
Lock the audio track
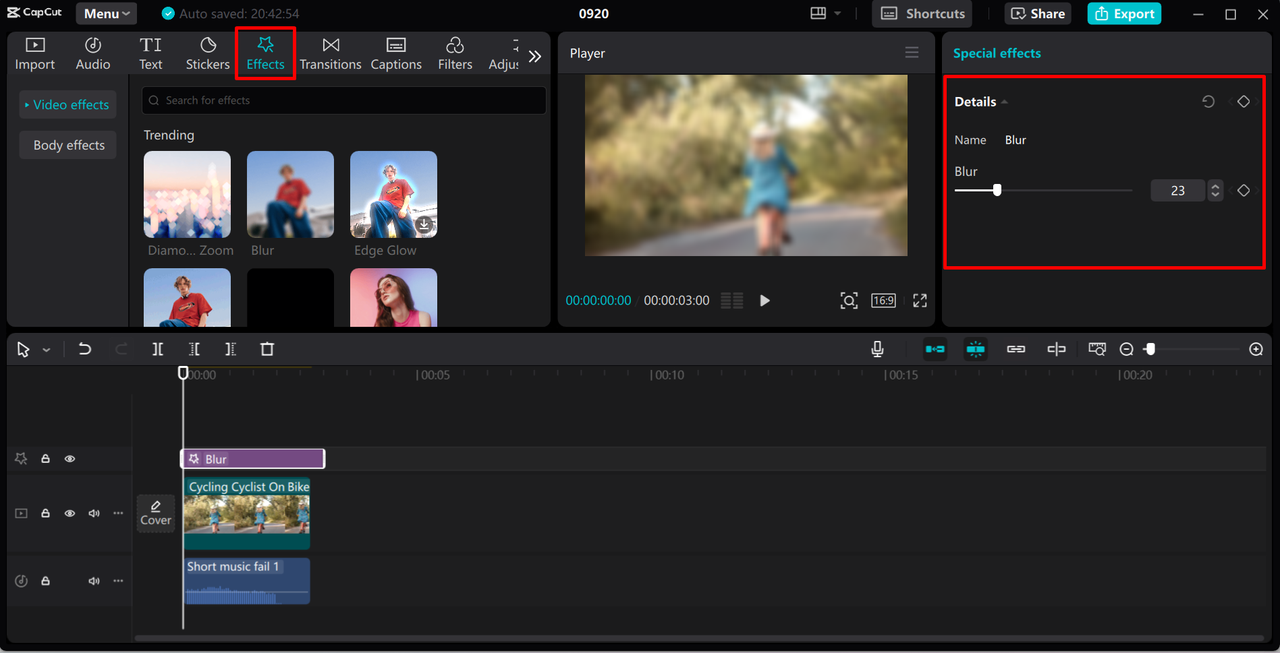coord(45,581)
